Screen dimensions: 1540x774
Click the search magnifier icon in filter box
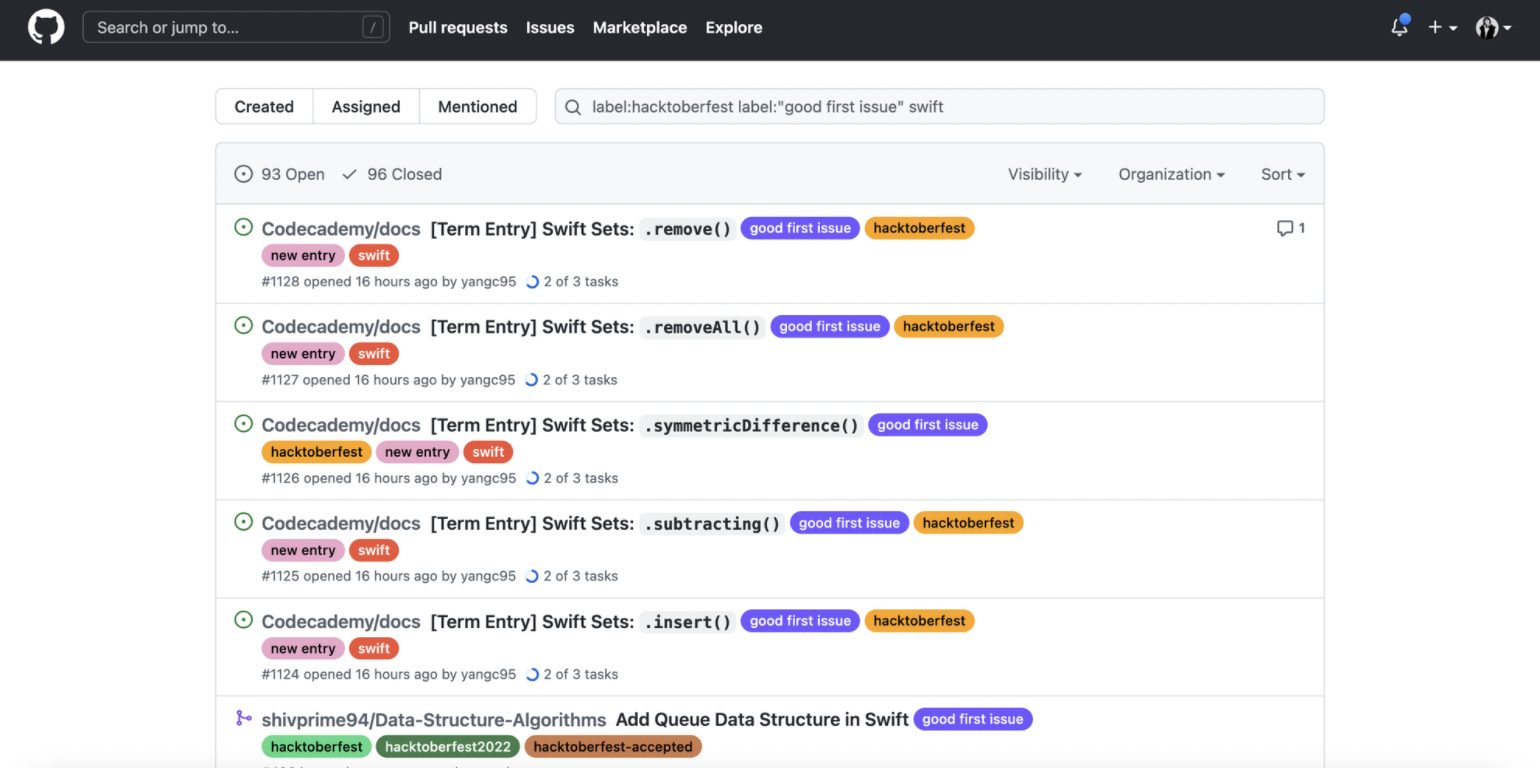pyautogui.click(x=573, y=107)
